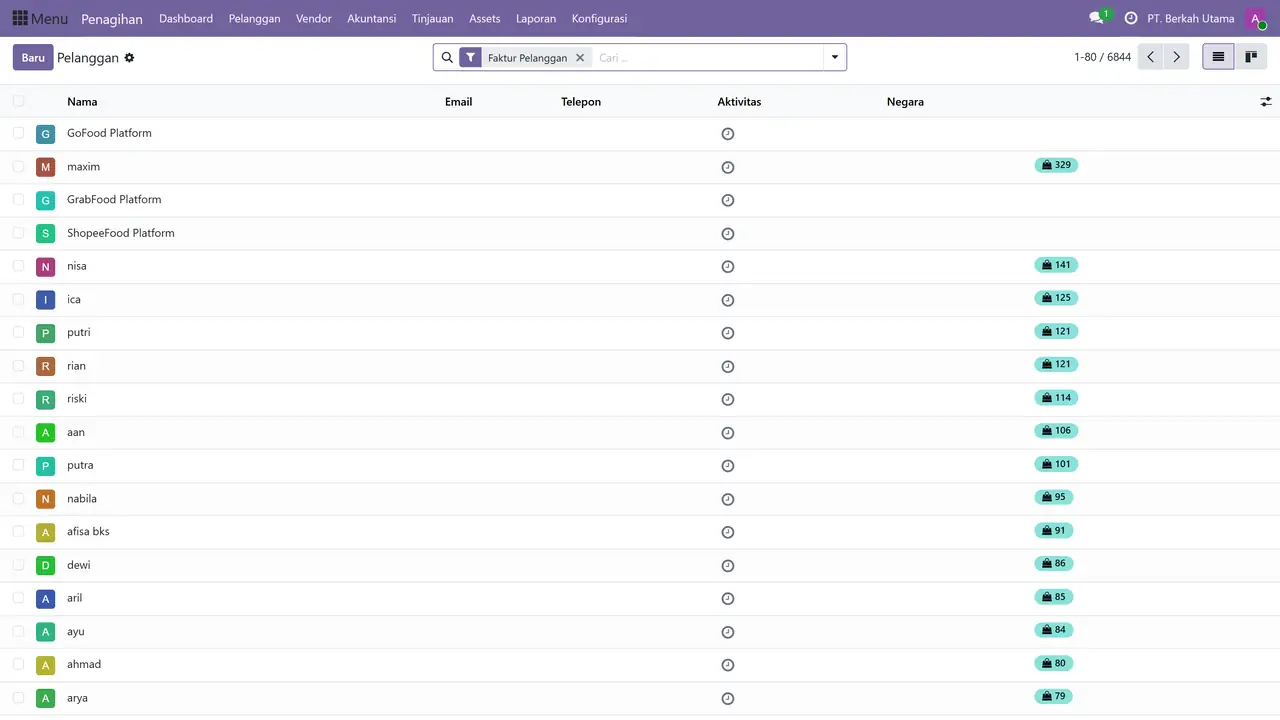Open activity clock for nisa row

pyautogui.click(x=728, y=267)
